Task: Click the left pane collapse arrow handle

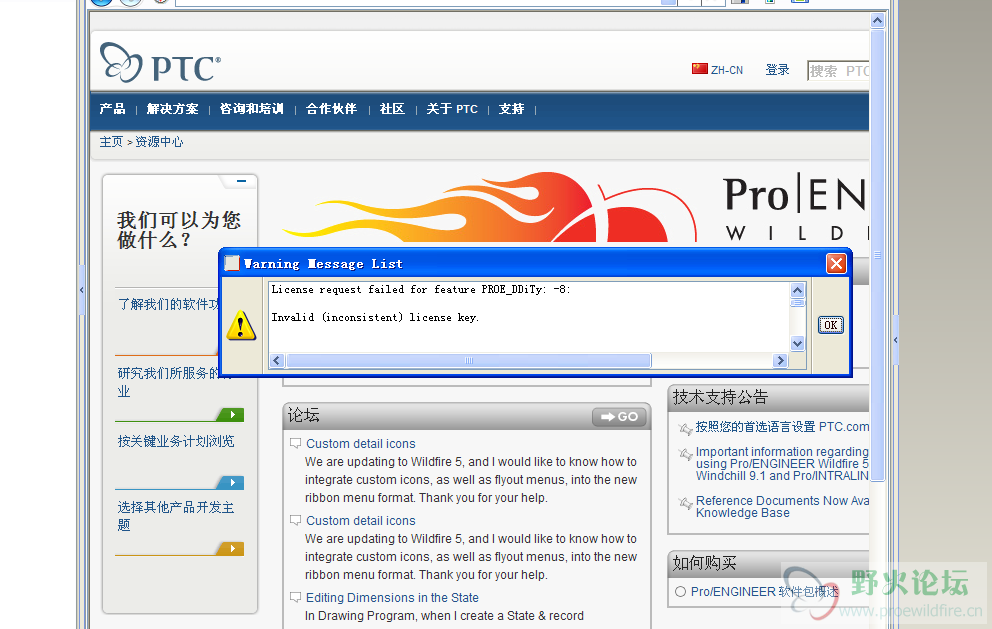Action: (82, 290)
